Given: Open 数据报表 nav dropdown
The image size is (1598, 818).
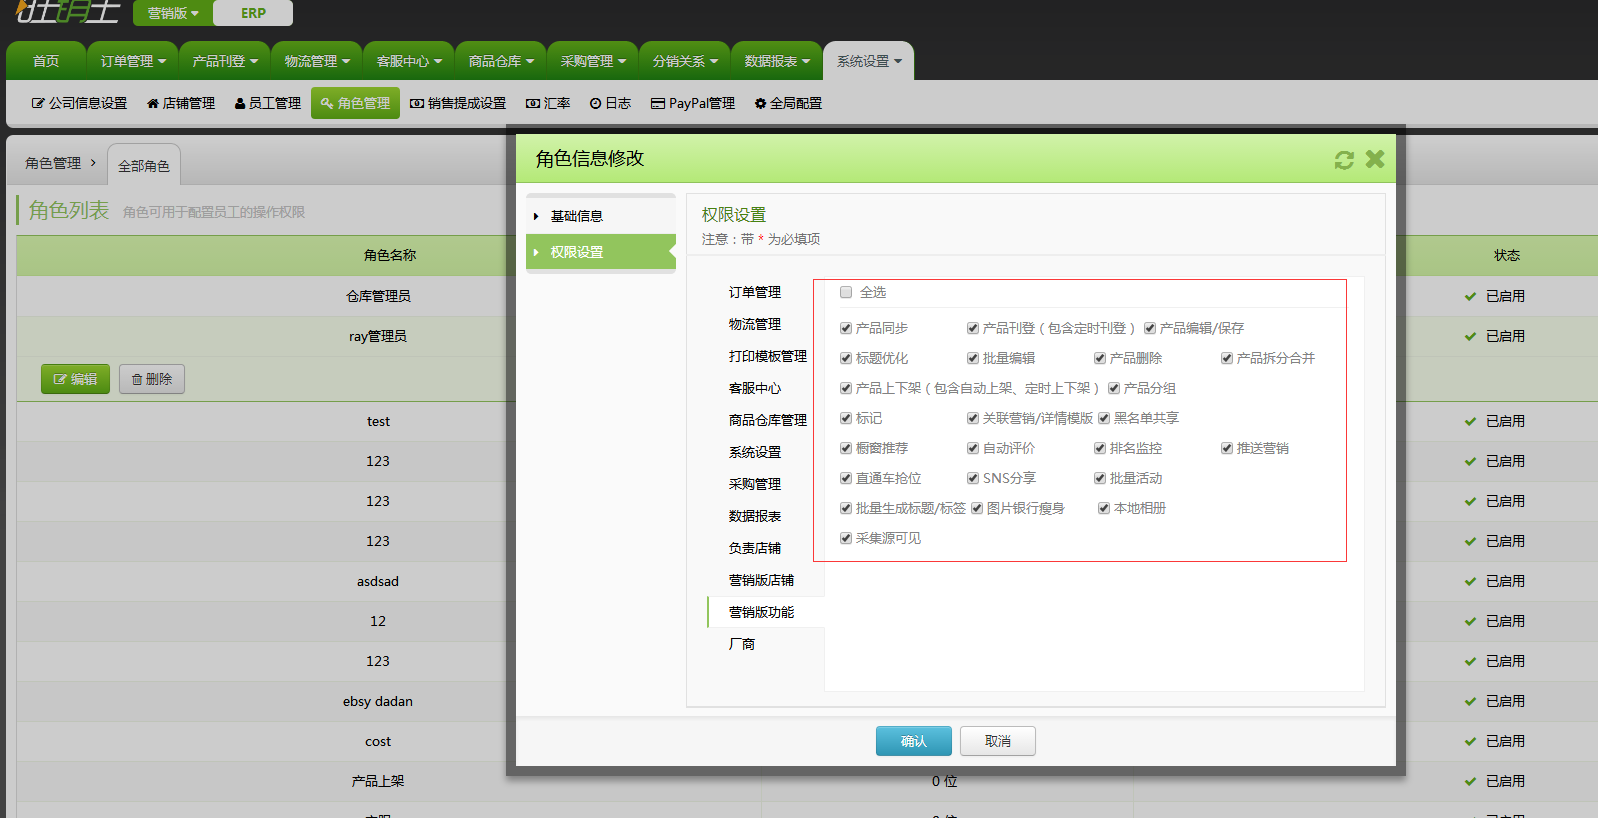Looking at the screenshot, I should pos(777,61).
